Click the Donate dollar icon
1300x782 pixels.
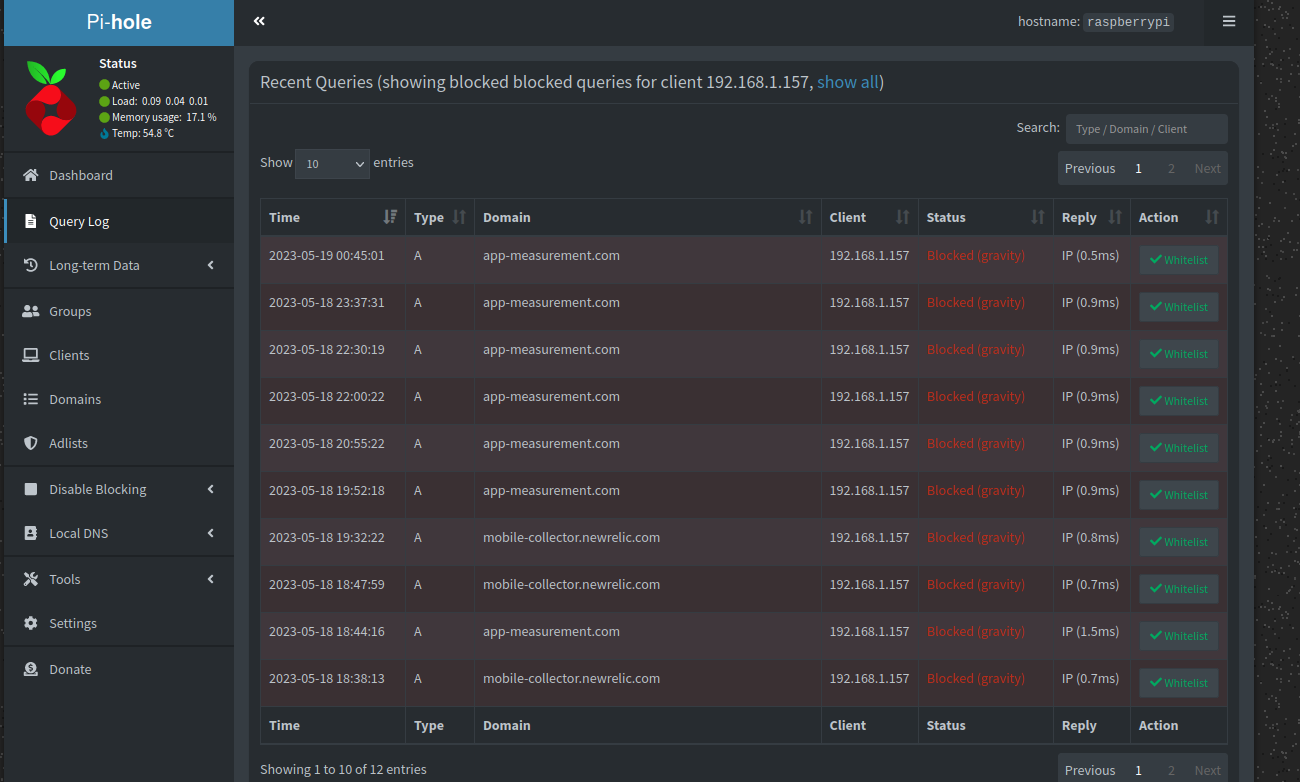30,669
